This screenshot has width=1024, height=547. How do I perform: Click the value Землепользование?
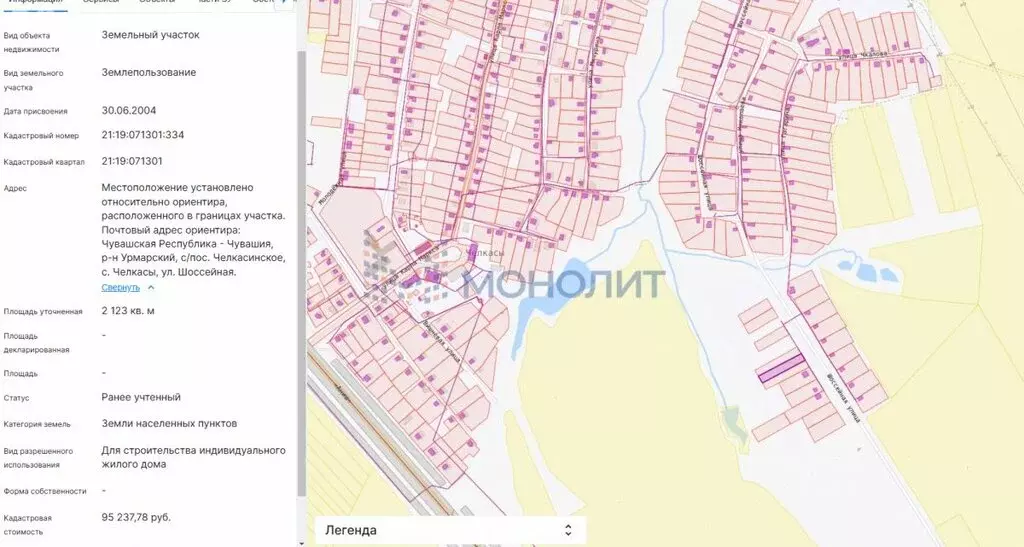[x=148, y=72]
